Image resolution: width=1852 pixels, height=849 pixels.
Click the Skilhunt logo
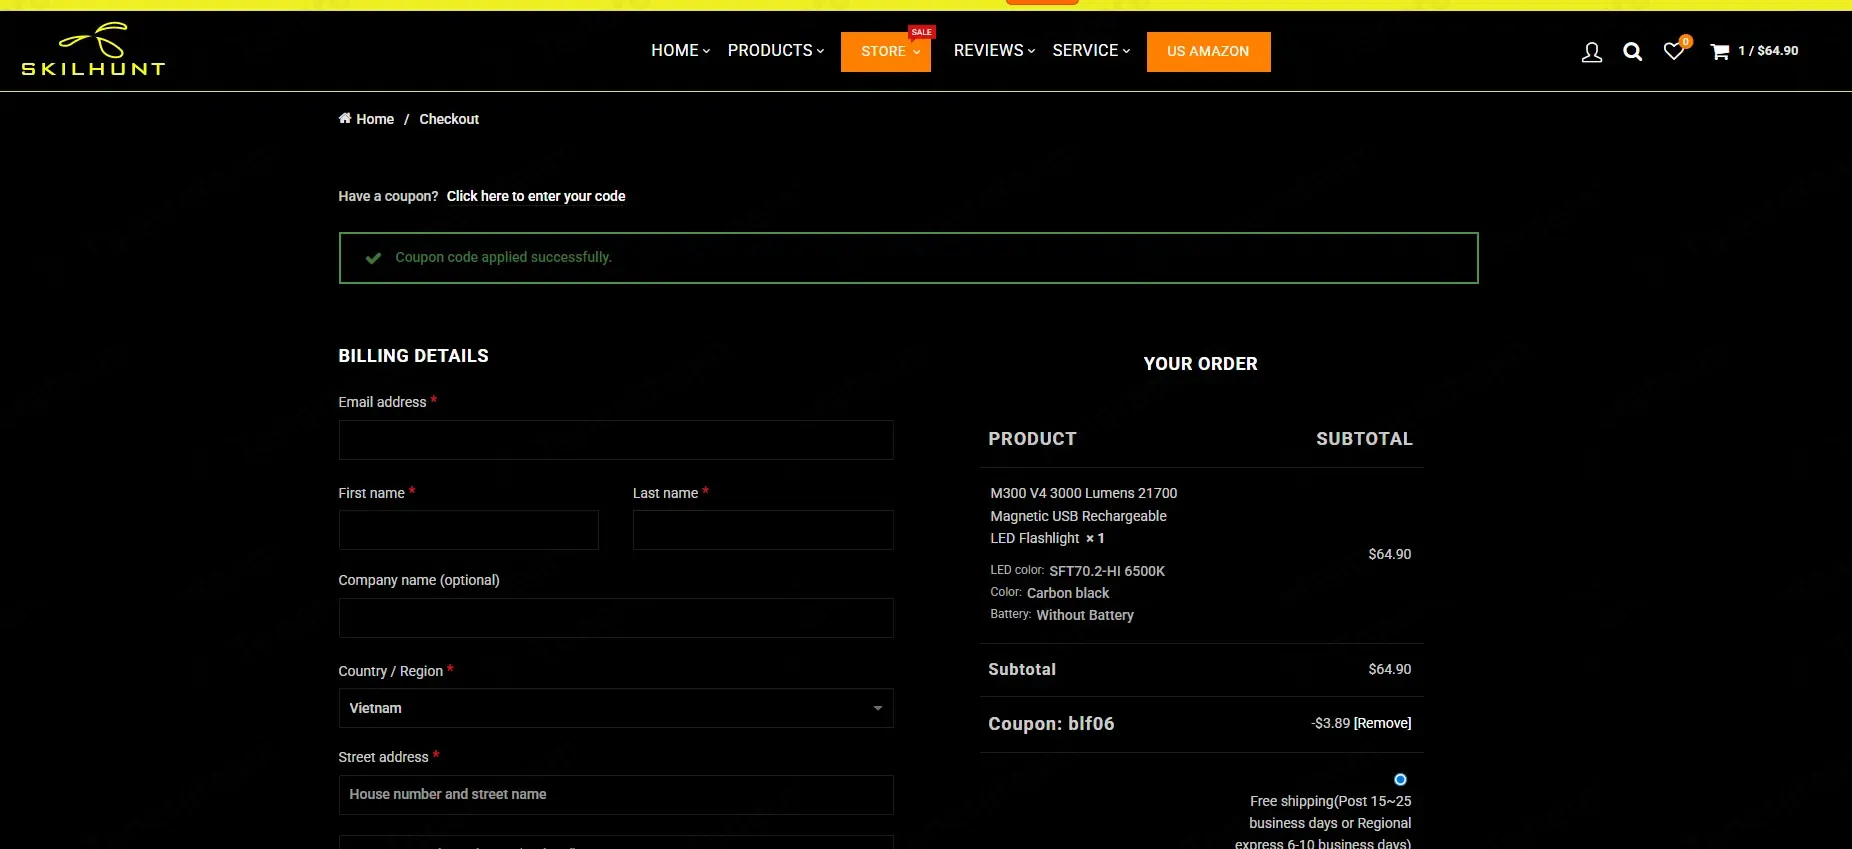93,49
